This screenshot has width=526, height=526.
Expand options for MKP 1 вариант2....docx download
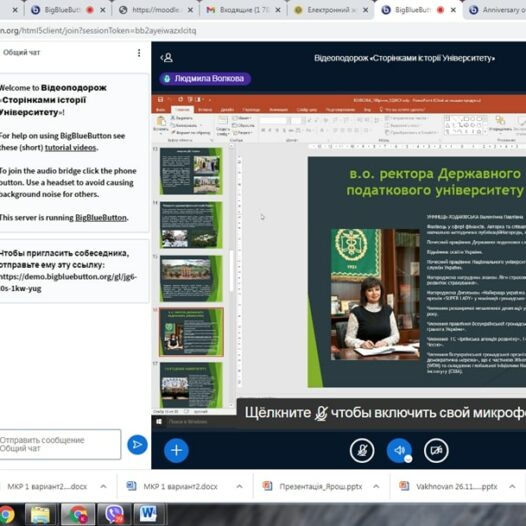(103, 486)
